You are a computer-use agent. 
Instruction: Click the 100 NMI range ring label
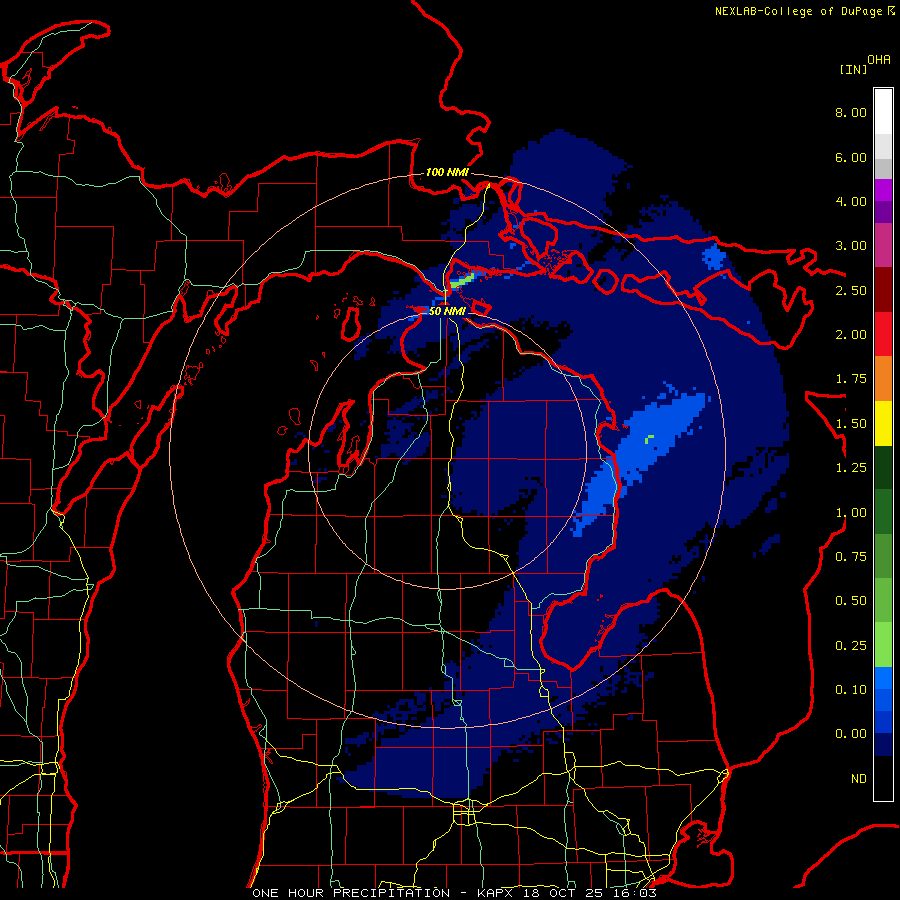pyautogui.click(x=447, y=172)
